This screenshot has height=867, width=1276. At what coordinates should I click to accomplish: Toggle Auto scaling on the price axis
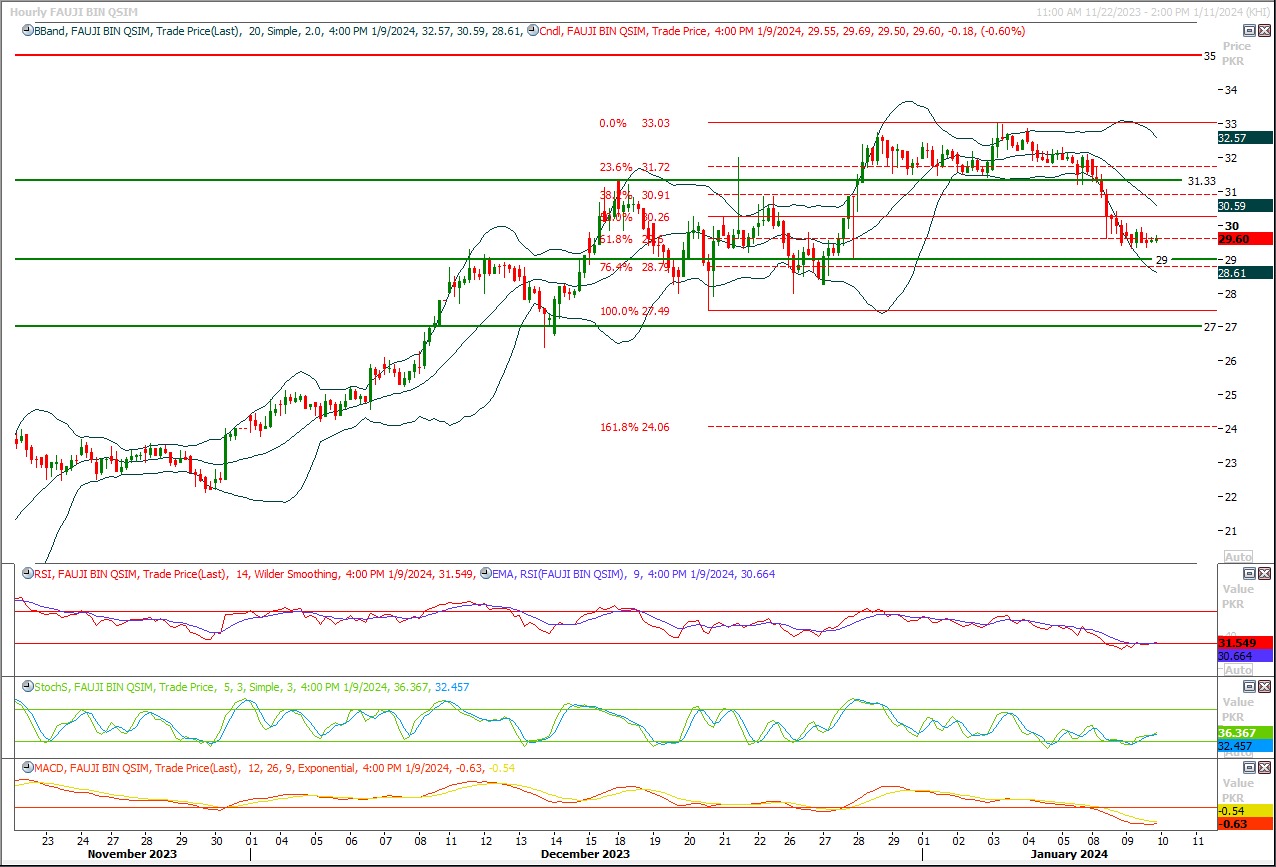tap(1238, 556)
